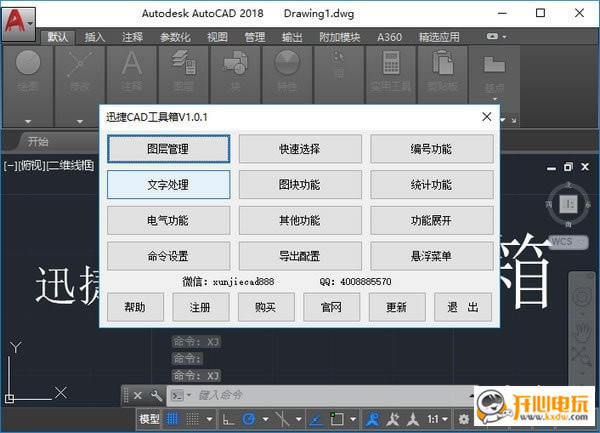Toggle object snap tracking angle icon
The width and height of the screenshot is (600, 433).
(x=316, y=419)
